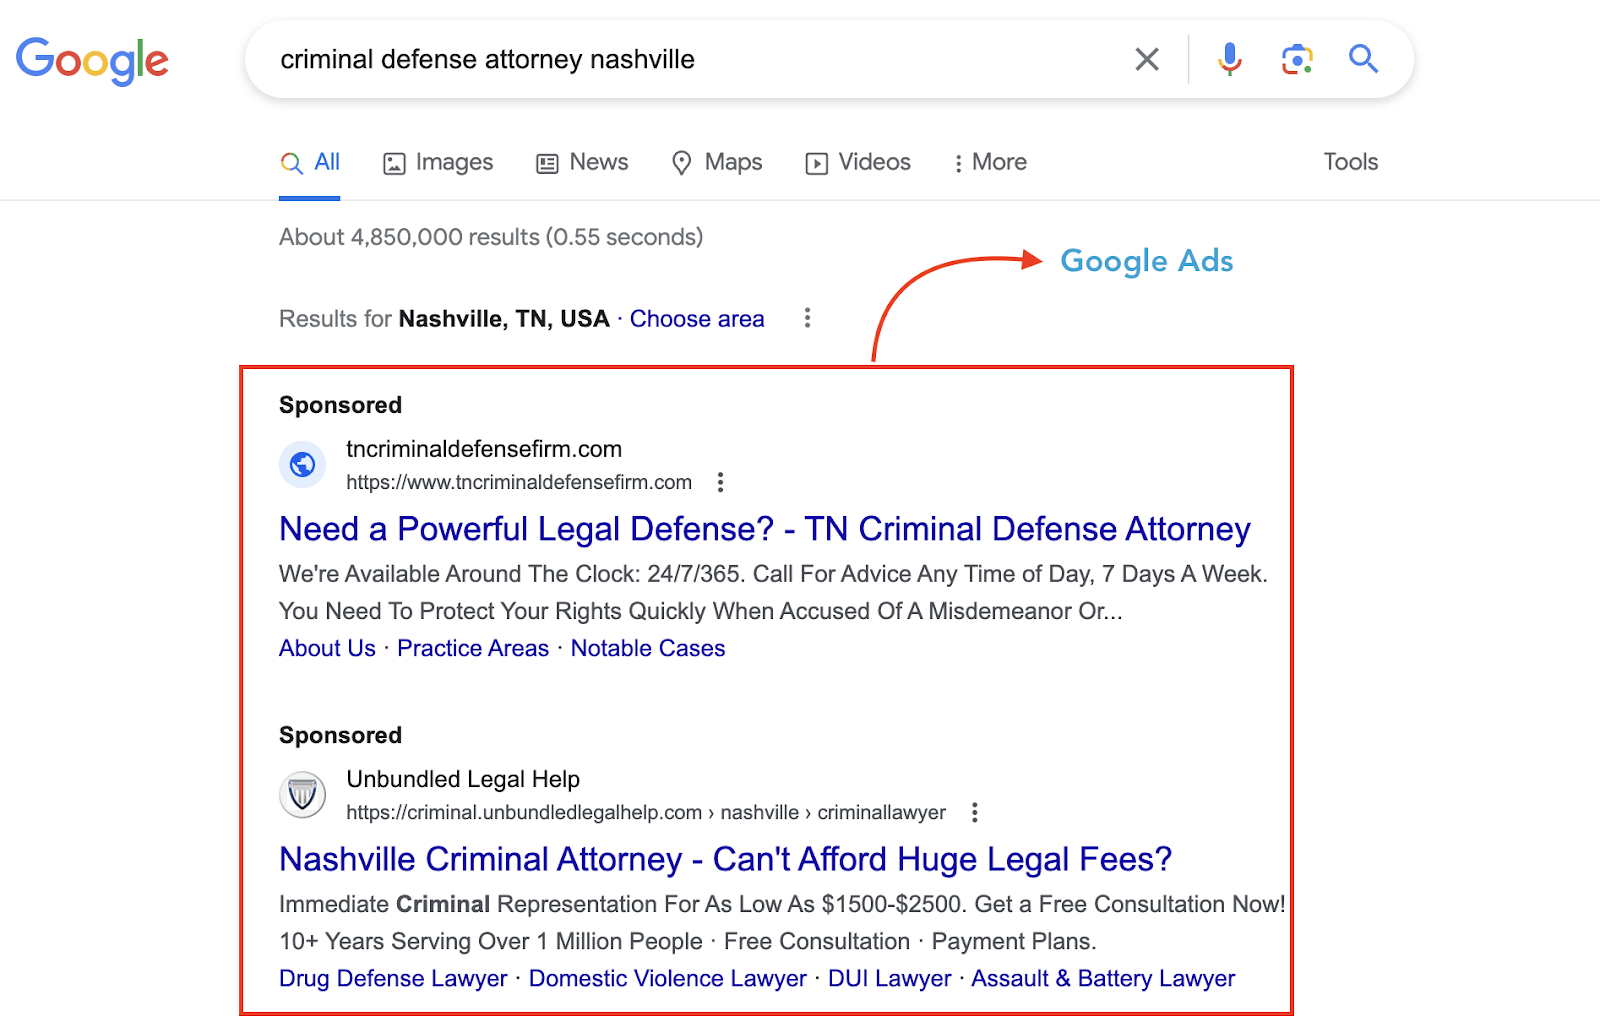This screenshot has height=1027, width=1600.
Task: Open the DUI Lawyer sitelink
Action: click(x=889, y=978)
